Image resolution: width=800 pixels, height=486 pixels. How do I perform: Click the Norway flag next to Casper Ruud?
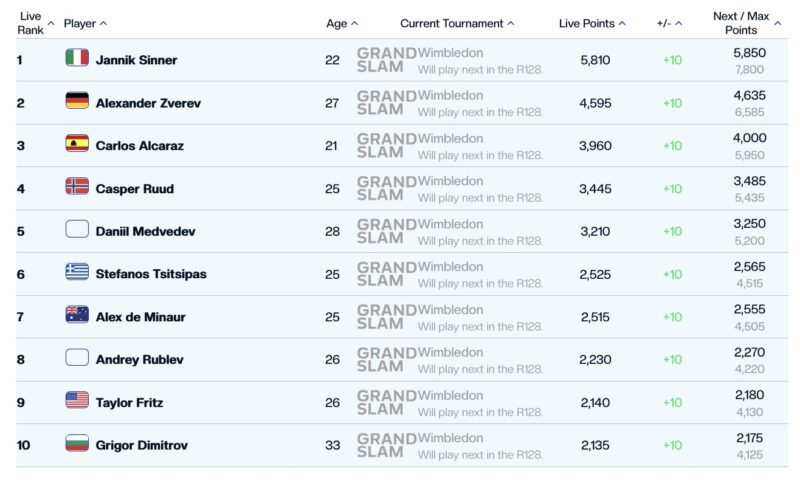(x=77, y=186)
